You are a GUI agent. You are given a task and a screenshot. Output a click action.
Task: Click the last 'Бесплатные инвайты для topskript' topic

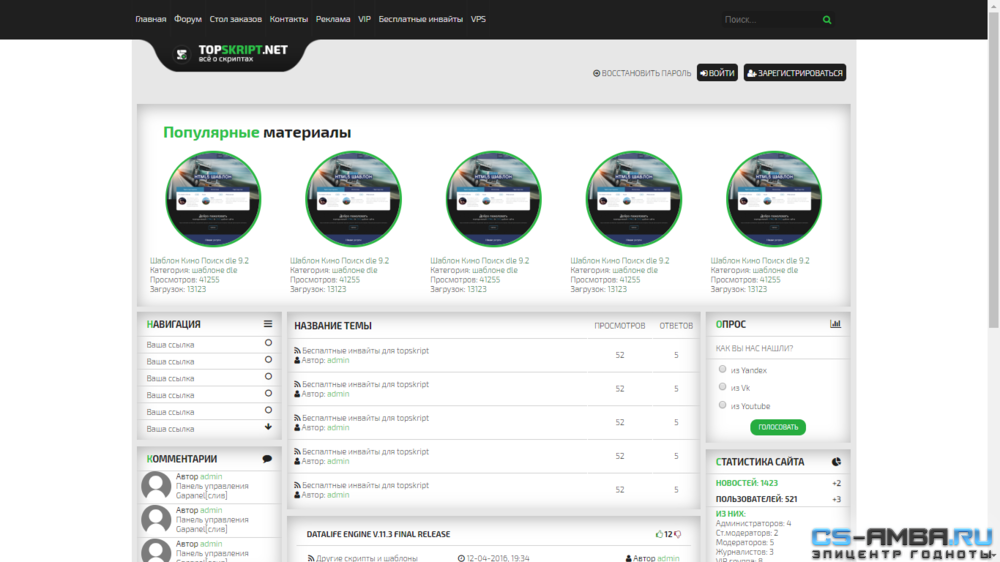[x=365, y=485]
